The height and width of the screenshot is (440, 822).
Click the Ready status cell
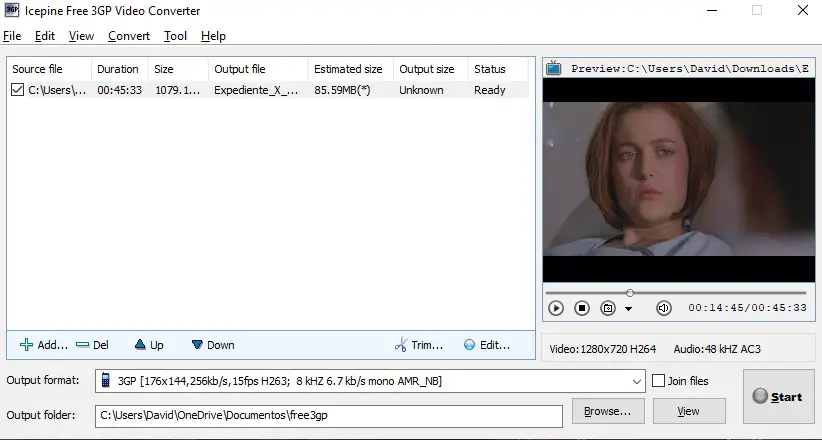tap(490, 90)
